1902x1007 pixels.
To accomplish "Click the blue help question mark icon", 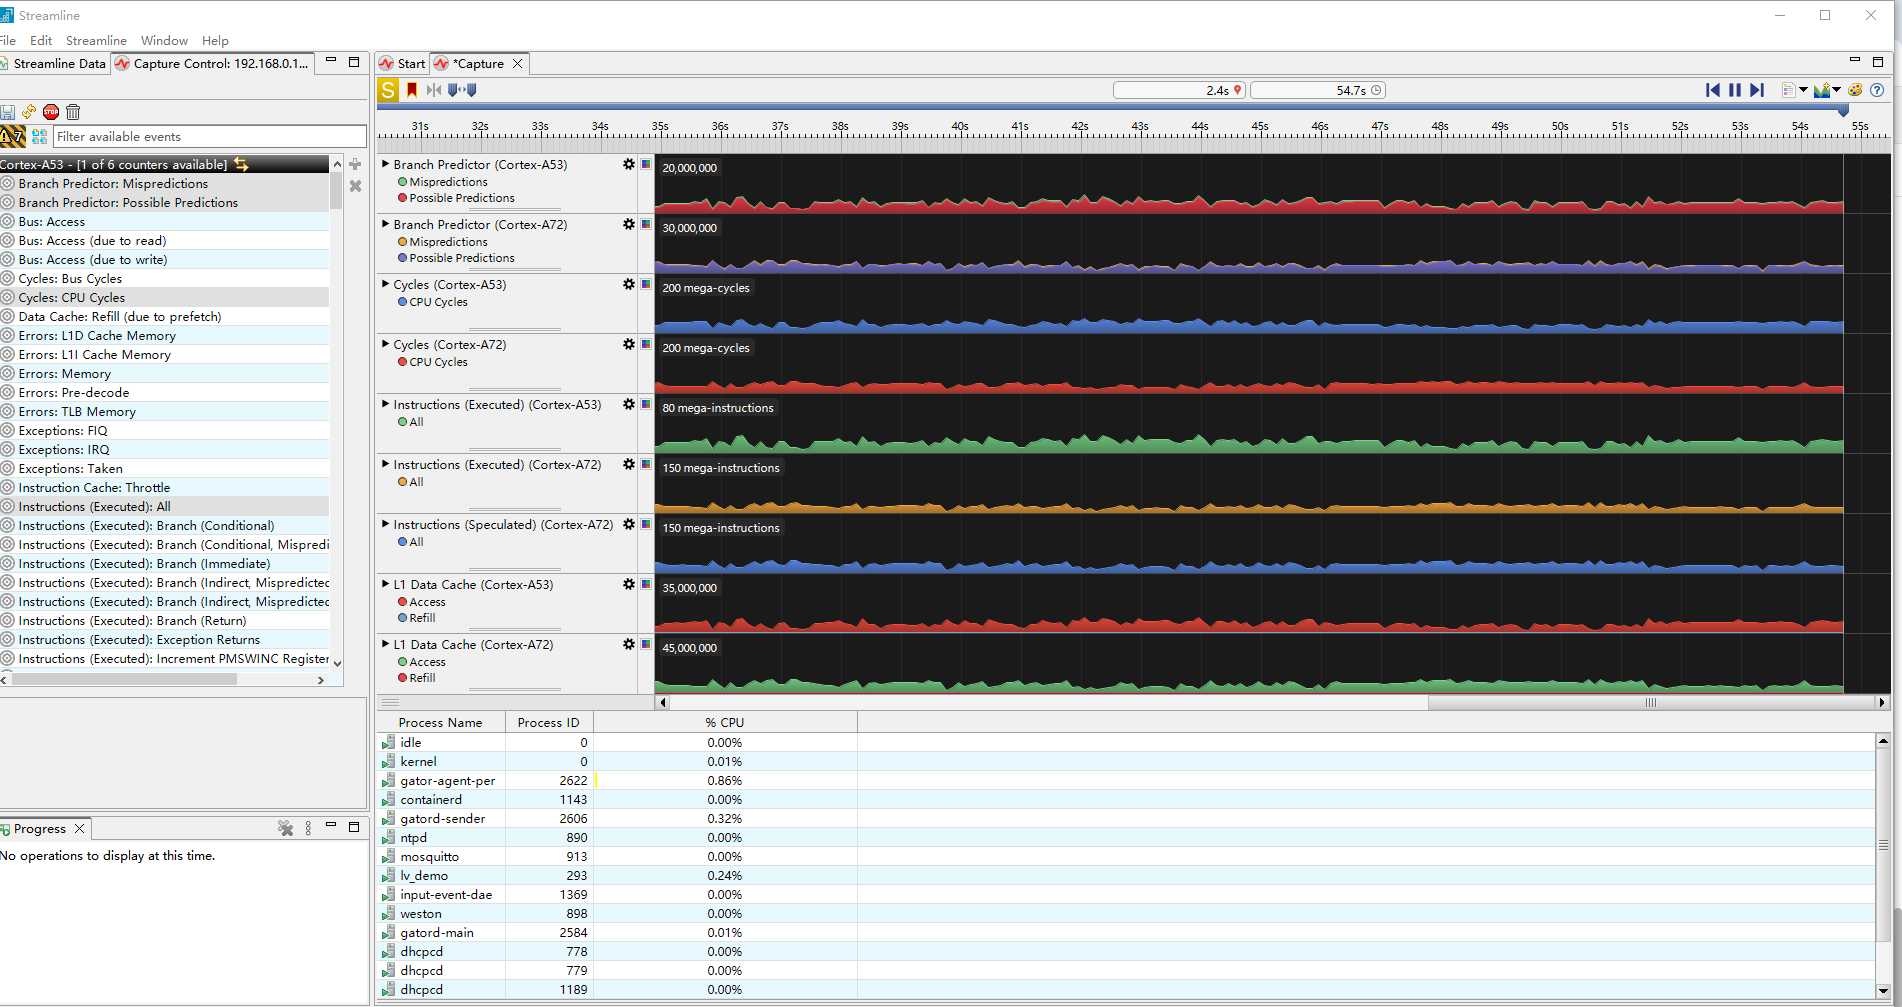I will (1877, 90).
